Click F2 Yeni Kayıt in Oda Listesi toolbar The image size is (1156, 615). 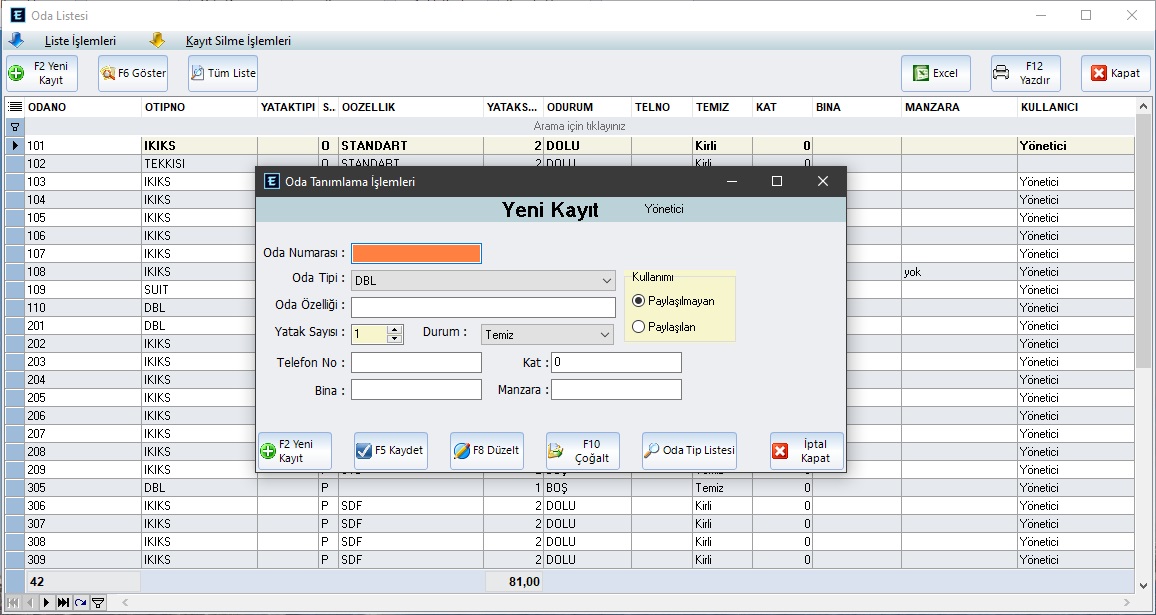[42, 73]
